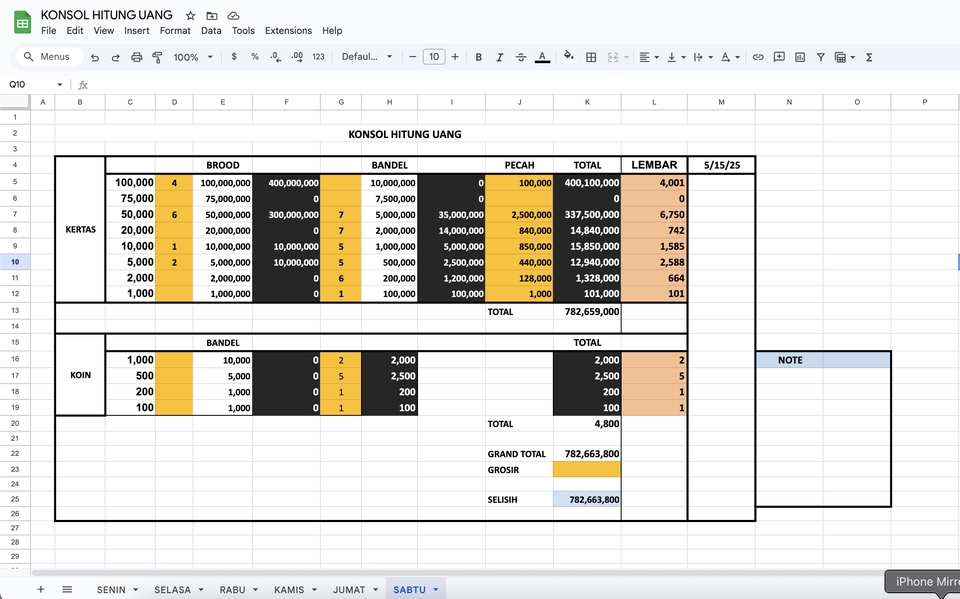Open the Extensions menu
Screen dimensions: 960x599
(x=288, y=31)
